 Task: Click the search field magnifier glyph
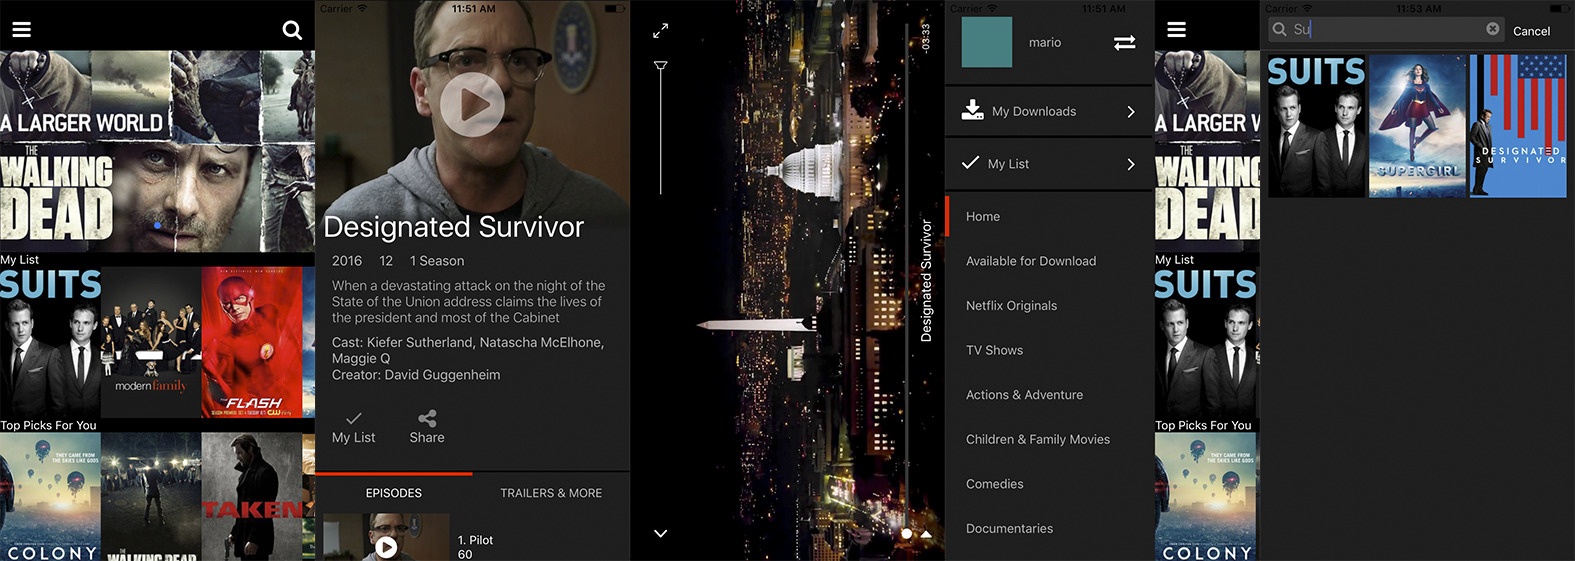1279,29
